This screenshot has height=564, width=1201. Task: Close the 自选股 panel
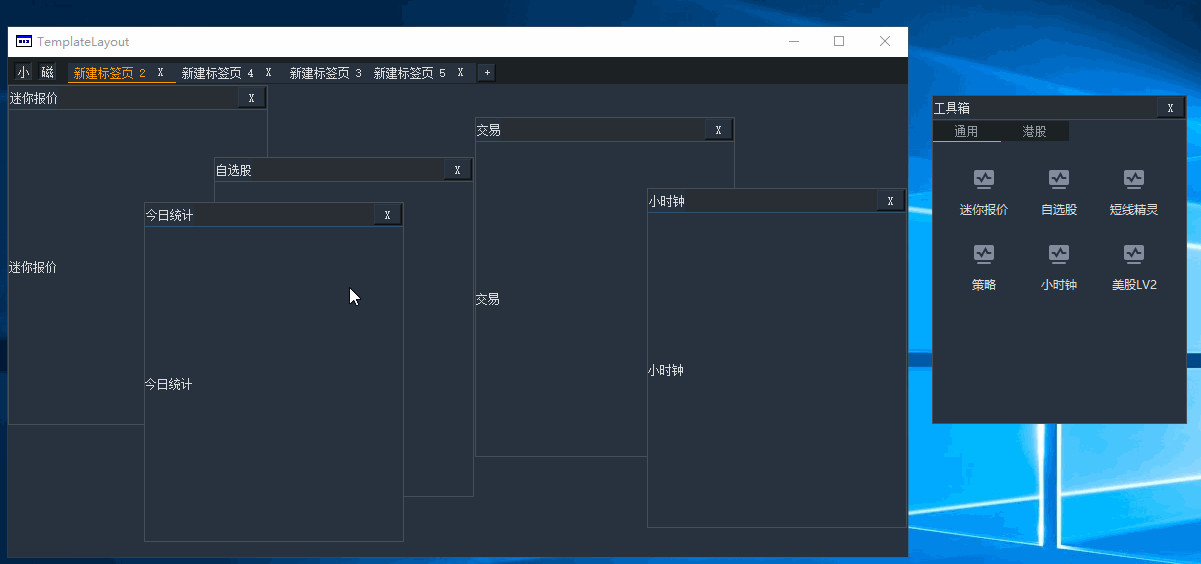pos(457,170)
